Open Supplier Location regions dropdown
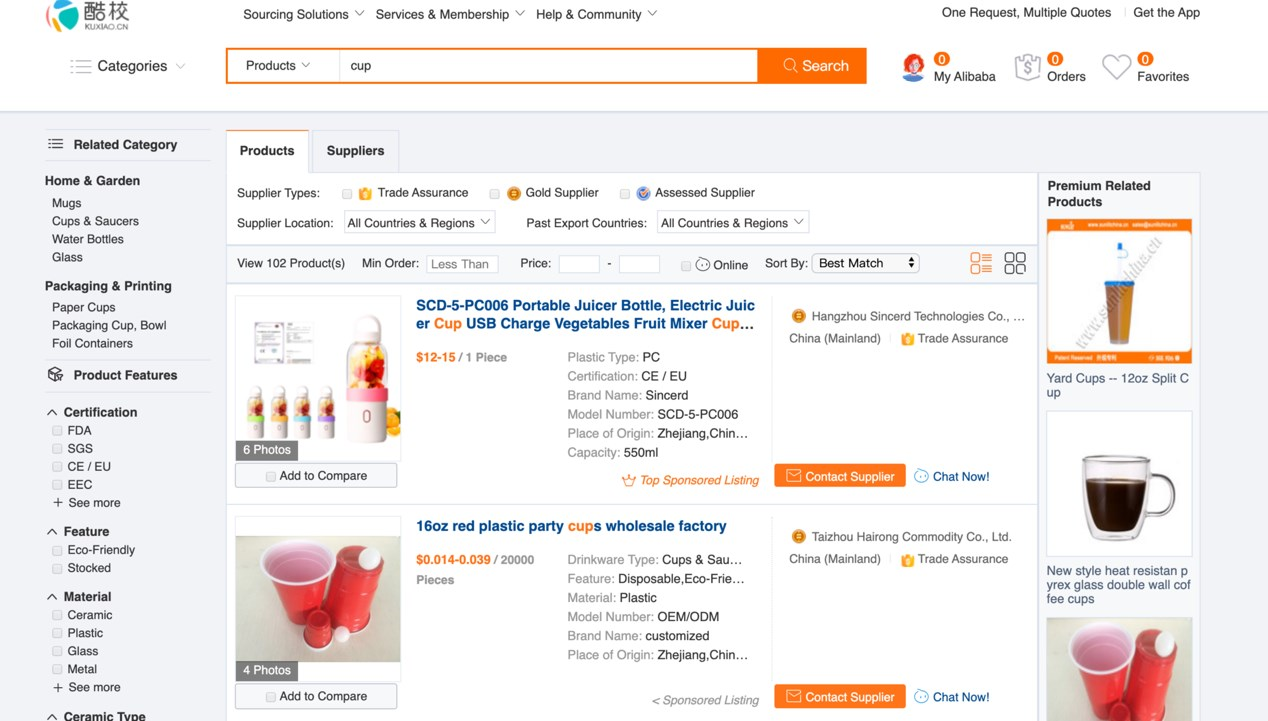1268x721 pixels. coord(419,223)
